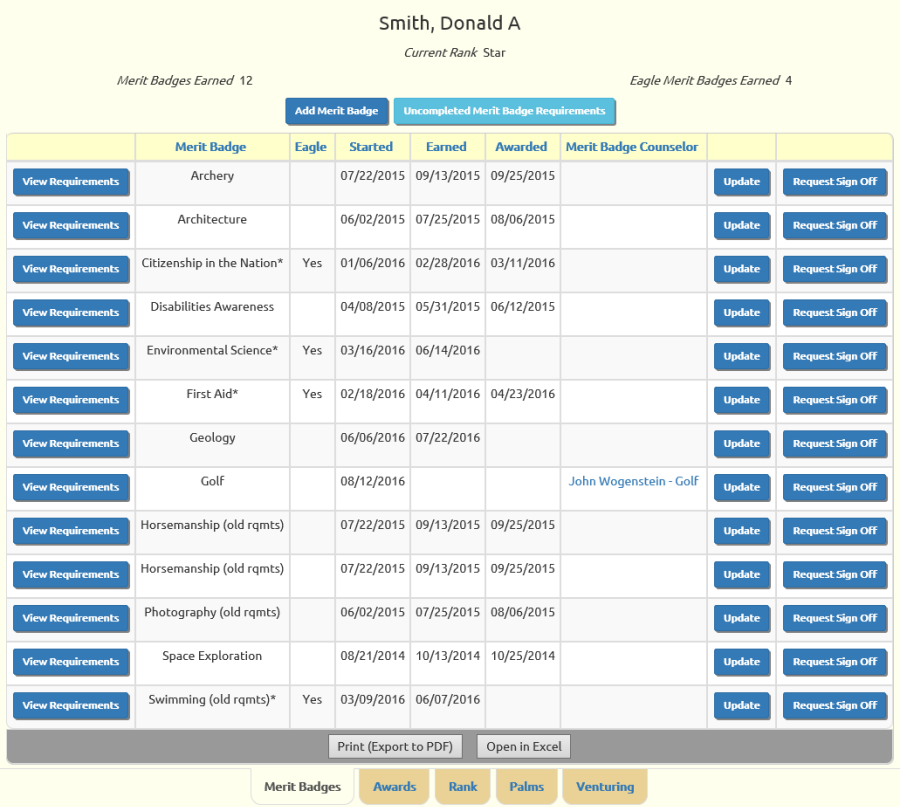
Task: Request Sign Off for First Aid
Action: click(835, 400)
